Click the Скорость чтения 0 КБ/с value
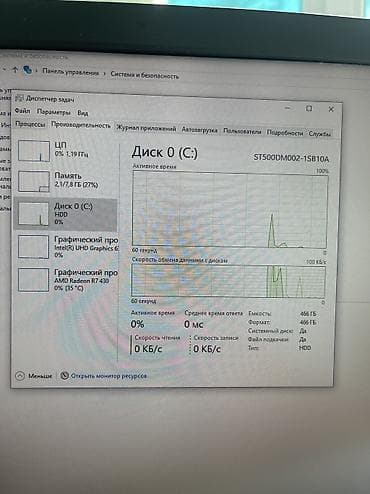The height and width of the screenshot is (494, 370). point(148,349)
